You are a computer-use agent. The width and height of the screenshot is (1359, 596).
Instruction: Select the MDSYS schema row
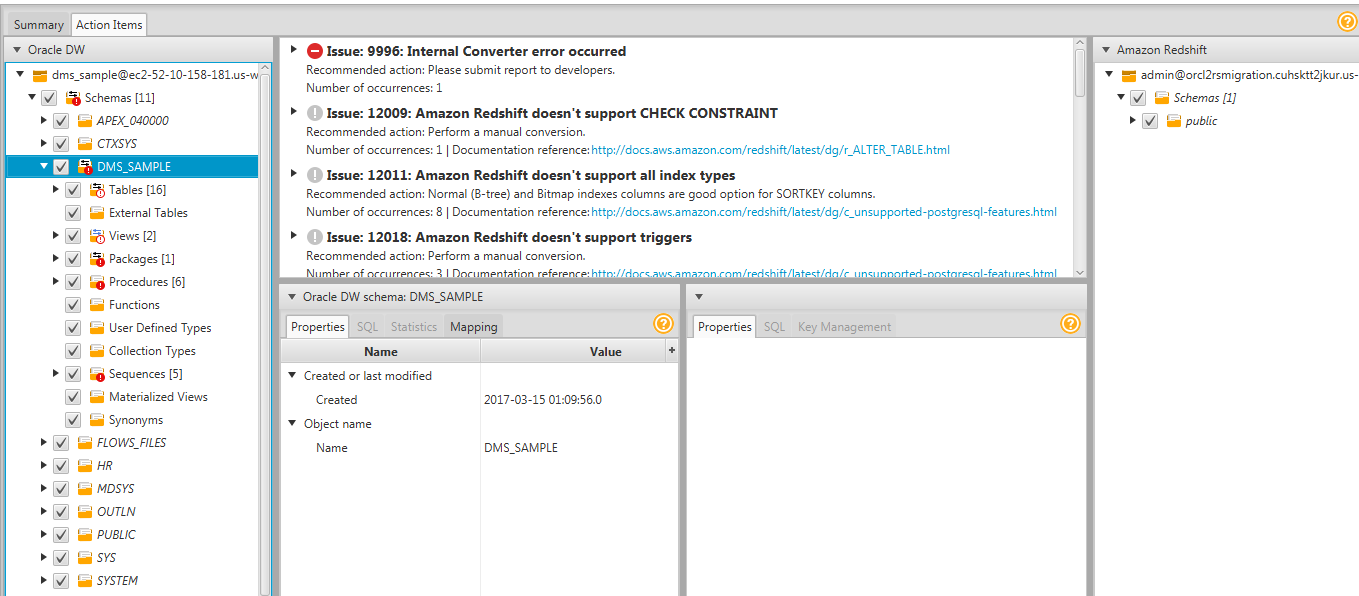[132, 489]
